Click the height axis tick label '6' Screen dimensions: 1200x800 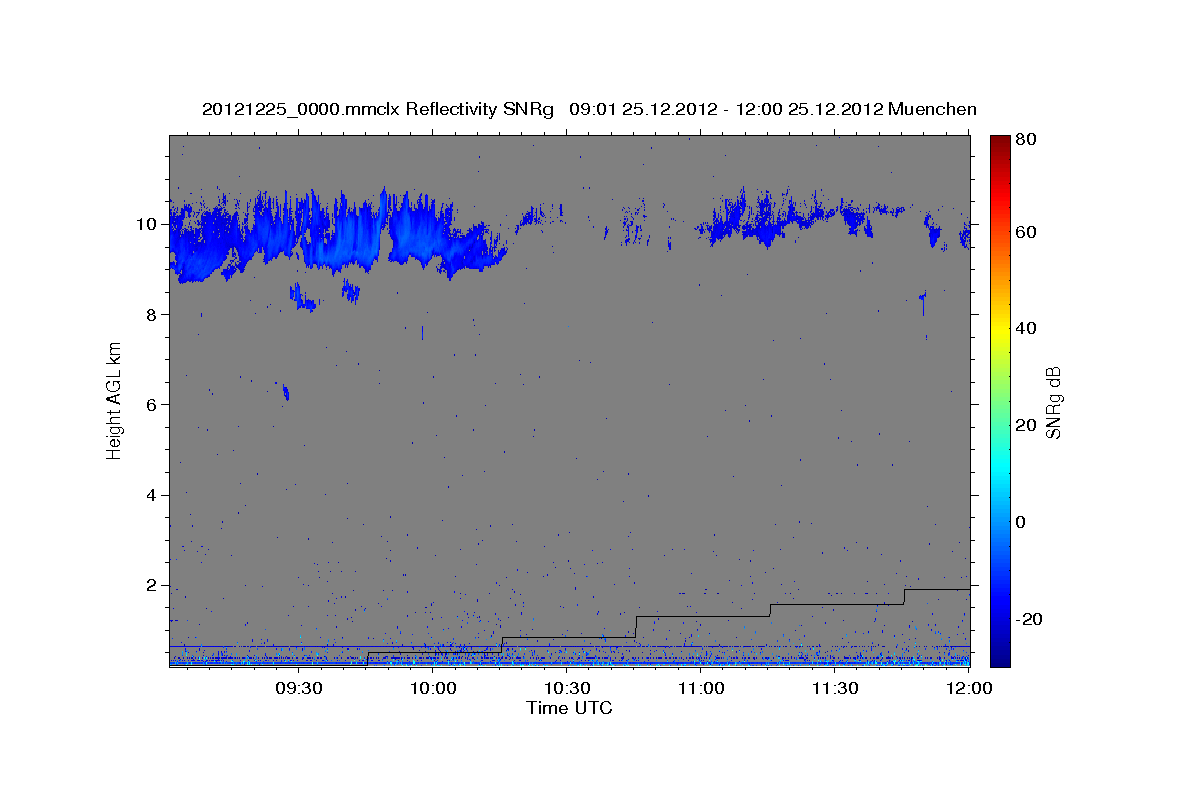(x=152, y=405)
